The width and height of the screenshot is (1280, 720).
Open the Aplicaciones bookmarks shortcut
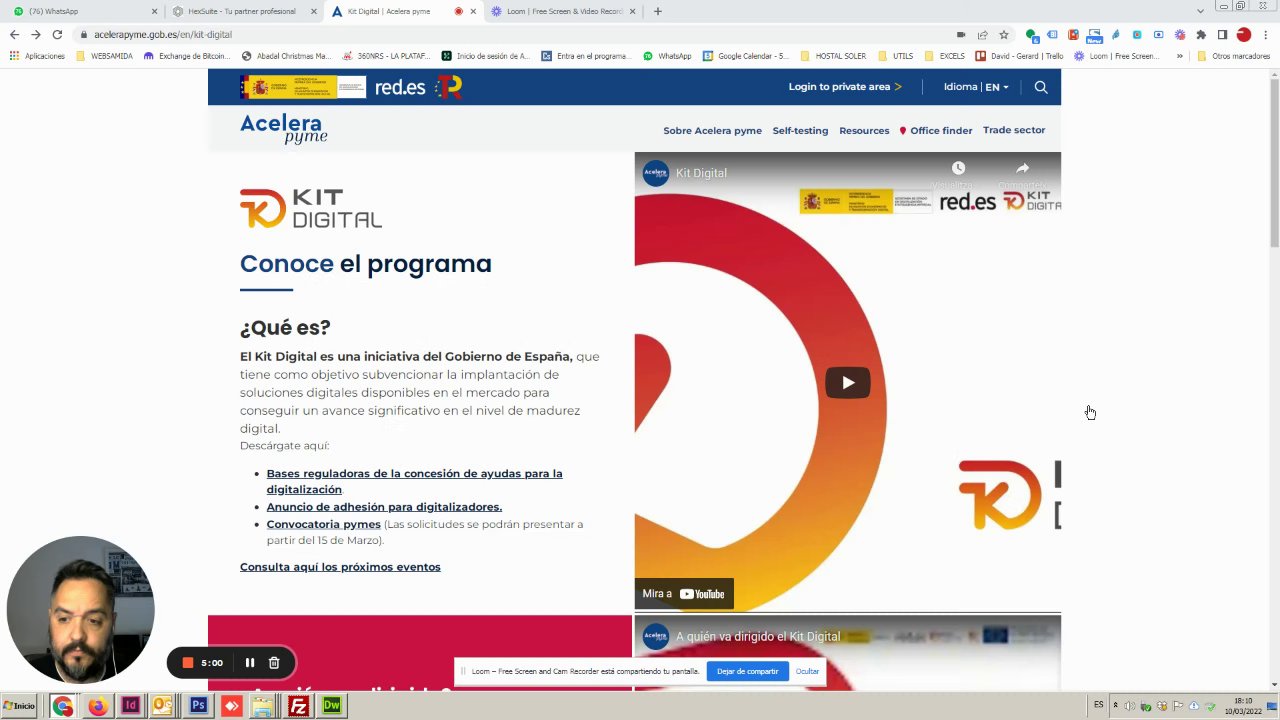(37, 56)
